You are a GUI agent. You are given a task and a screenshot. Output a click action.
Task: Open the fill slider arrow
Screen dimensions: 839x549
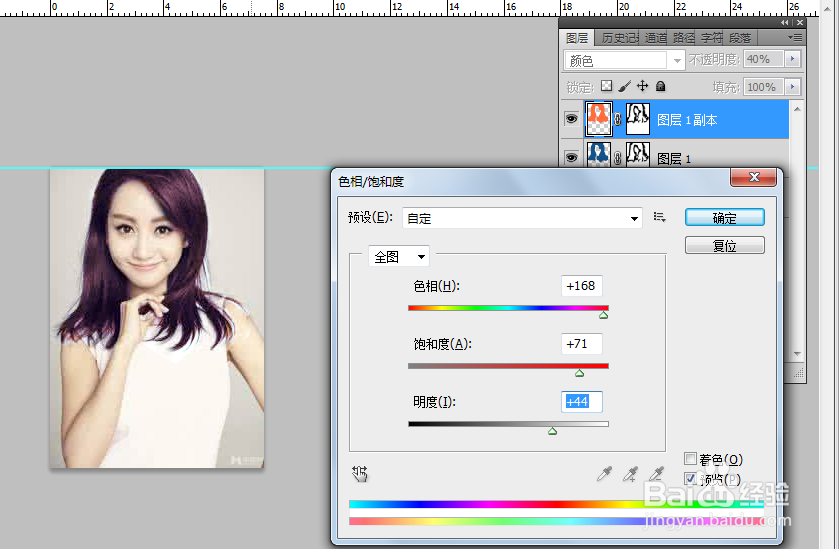click(792, 86)
